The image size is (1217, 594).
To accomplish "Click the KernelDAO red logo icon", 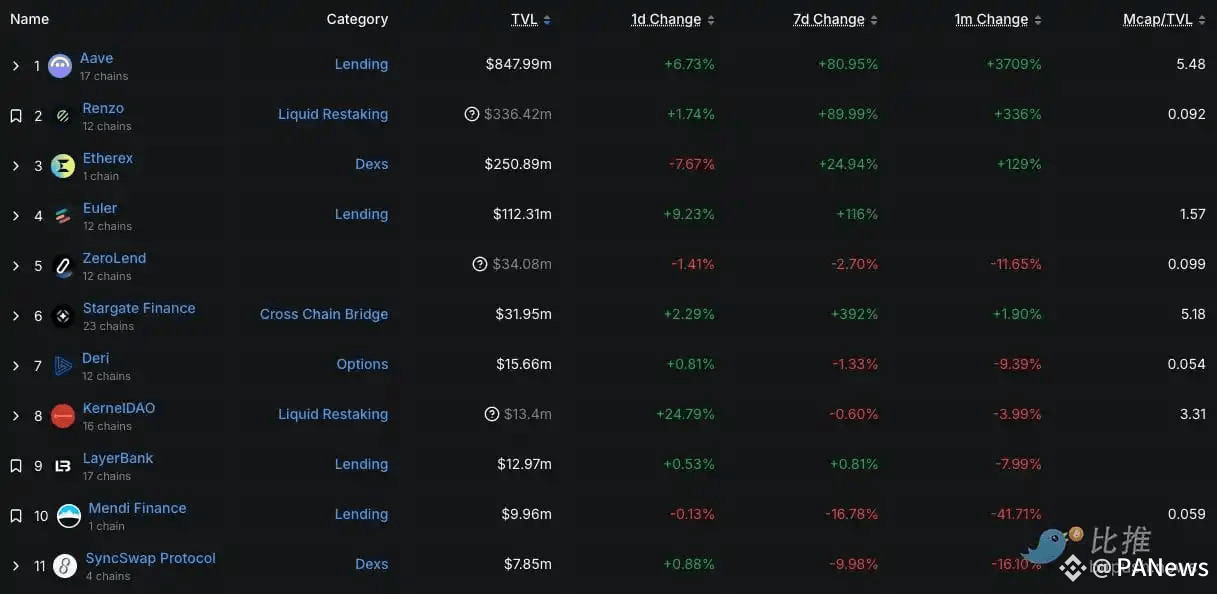I will 63,416.
